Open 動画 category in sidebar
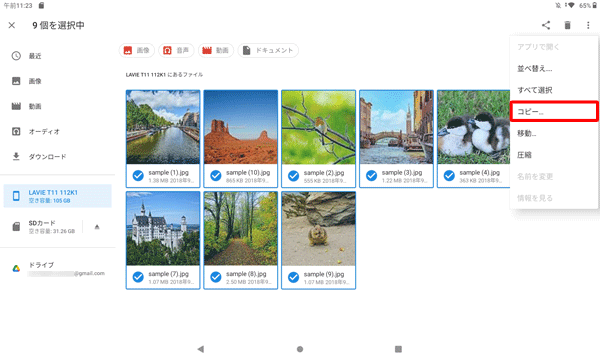The width and height of the screenshot is (600, 360). point(57,106)
